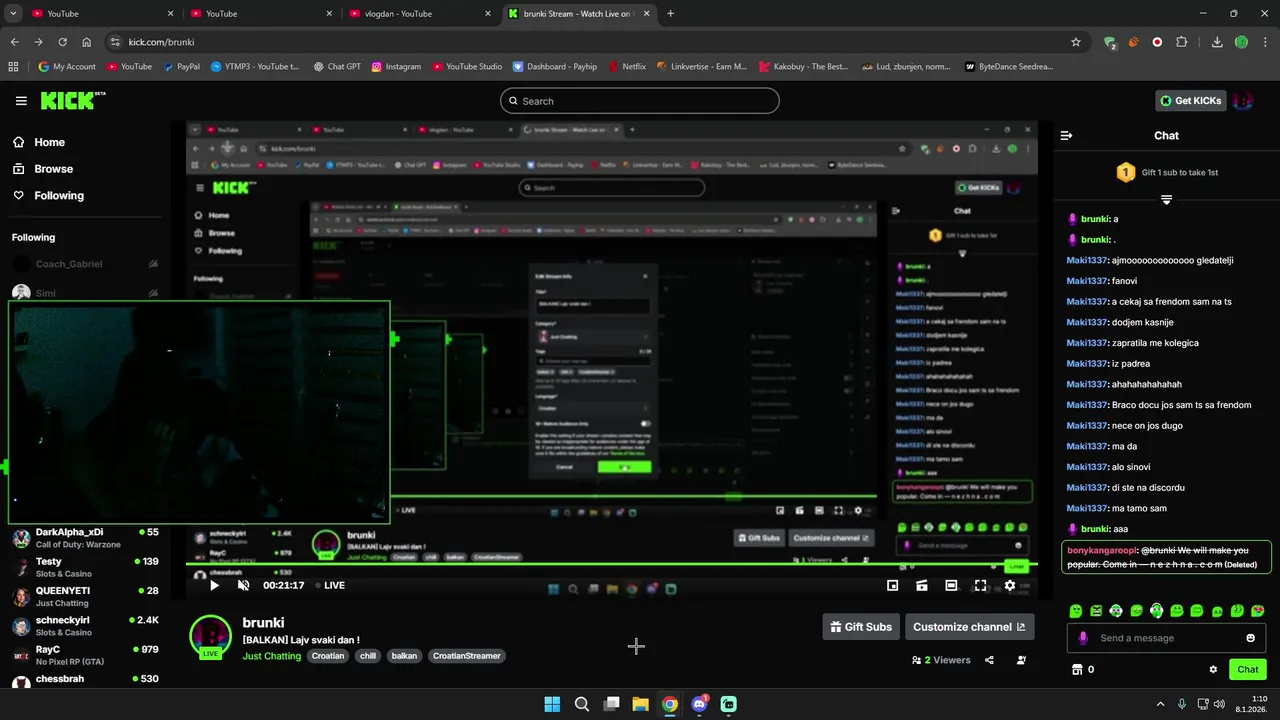The image size is (1280, 720).
Task: Open the YouTube Studio bookmark
Action: coord(467,67)
